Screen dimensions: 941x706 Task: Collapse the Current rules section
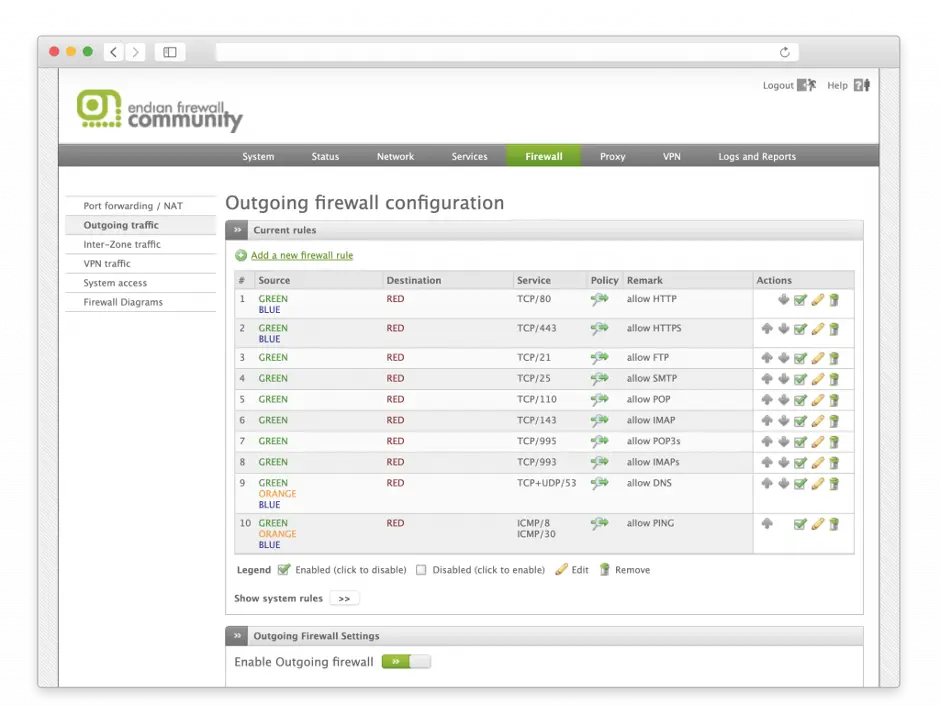[x=238, y=230]
